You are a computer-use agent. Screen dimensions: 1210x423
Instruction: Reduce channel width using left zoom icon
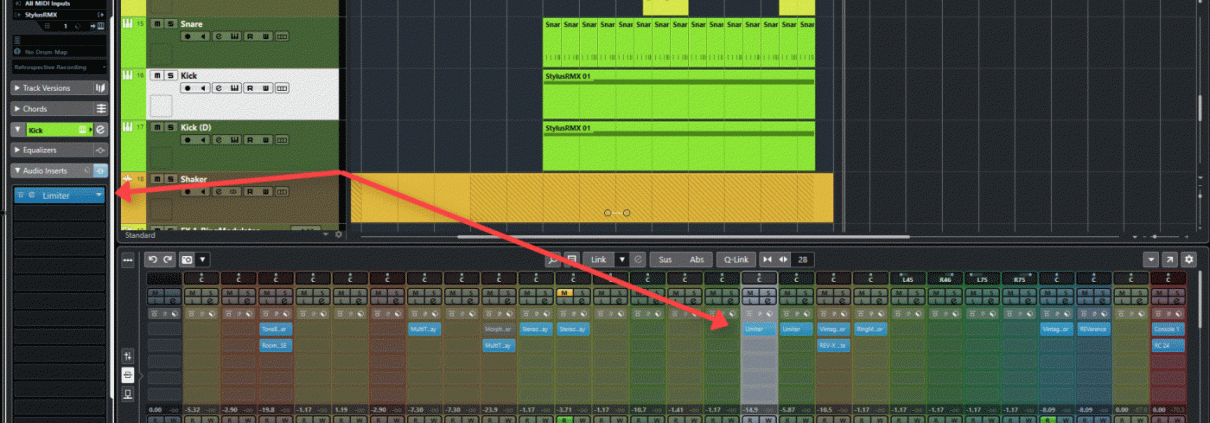[x=767, y=259]
